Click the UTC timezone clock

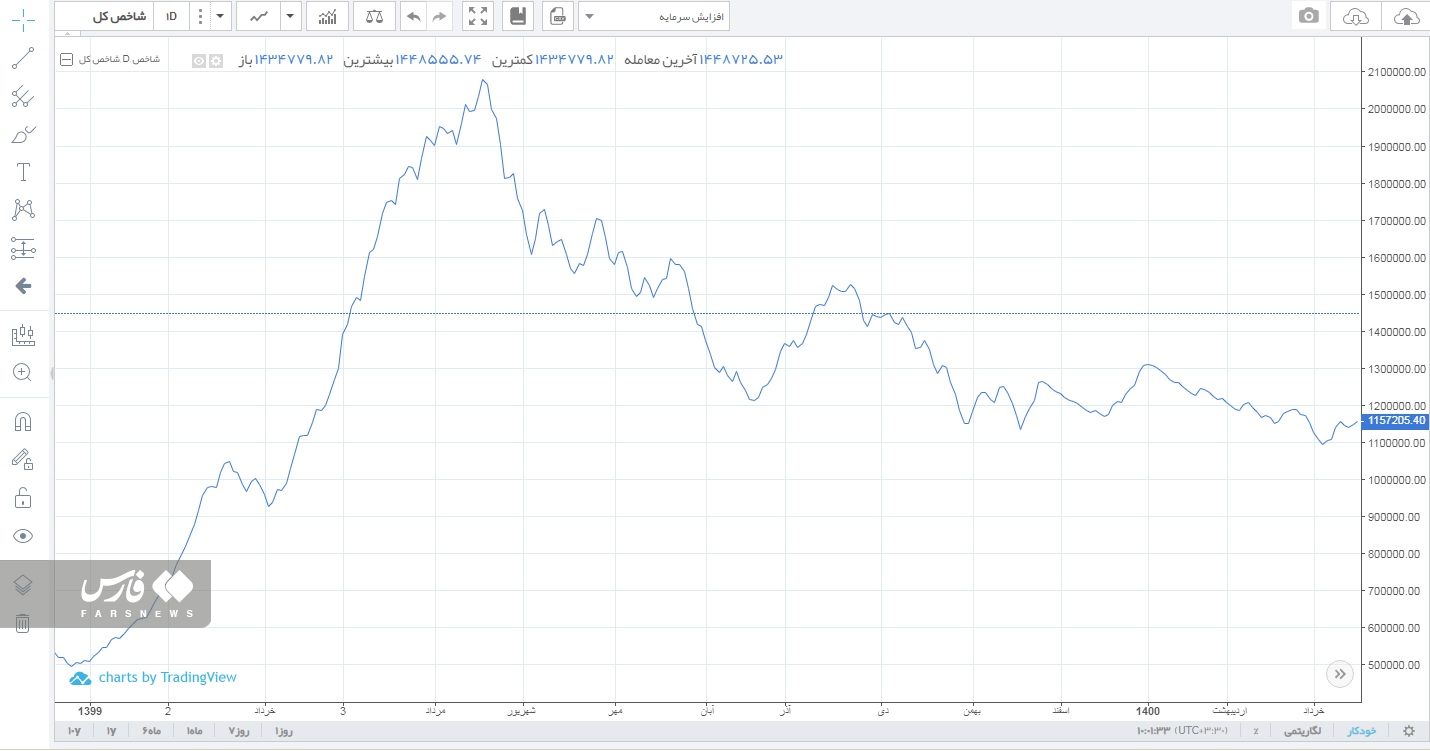pos(1183,731)
